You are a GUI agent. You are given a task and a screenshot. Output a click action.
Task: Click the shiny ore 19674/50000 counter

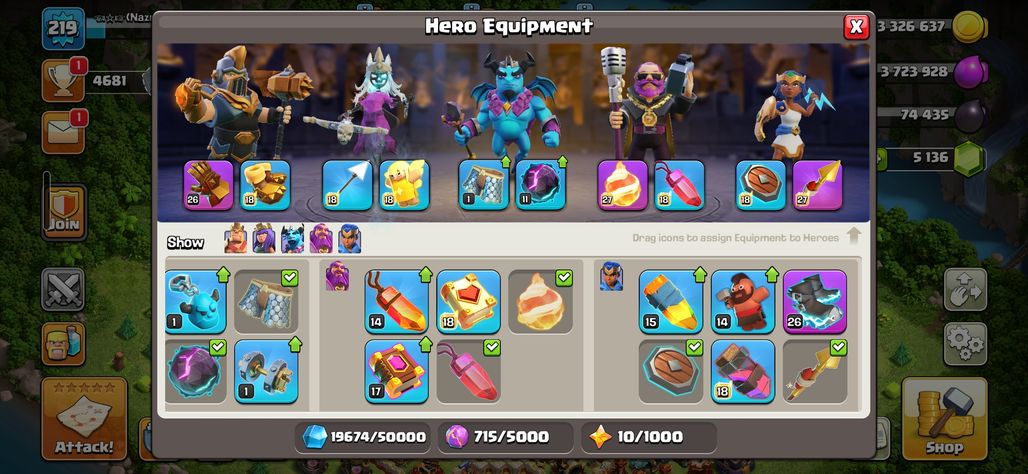pos(363,437)
